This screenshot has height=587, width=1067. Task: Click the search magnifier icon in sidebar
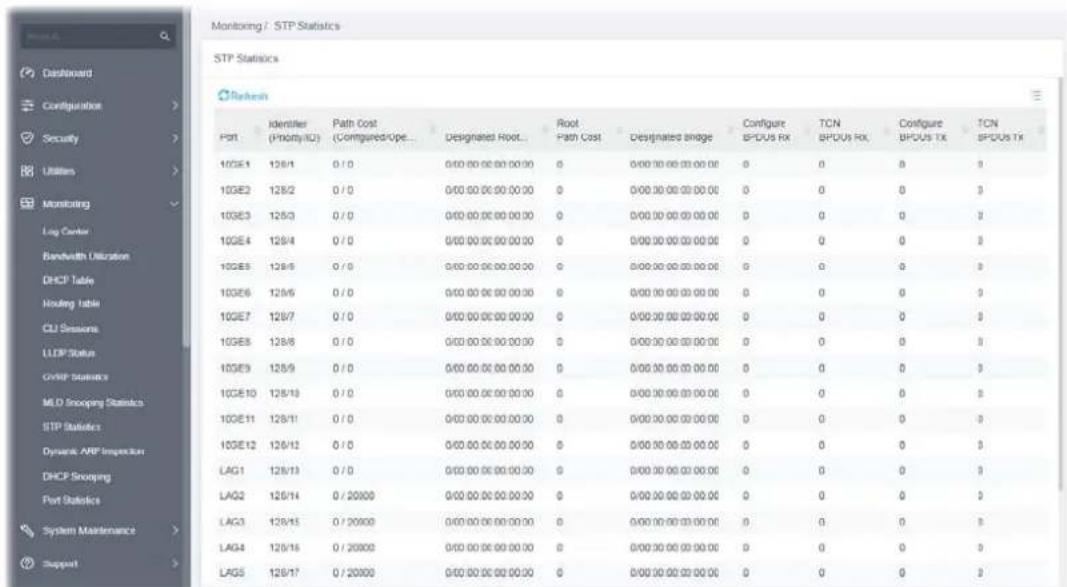click(165, 36)
